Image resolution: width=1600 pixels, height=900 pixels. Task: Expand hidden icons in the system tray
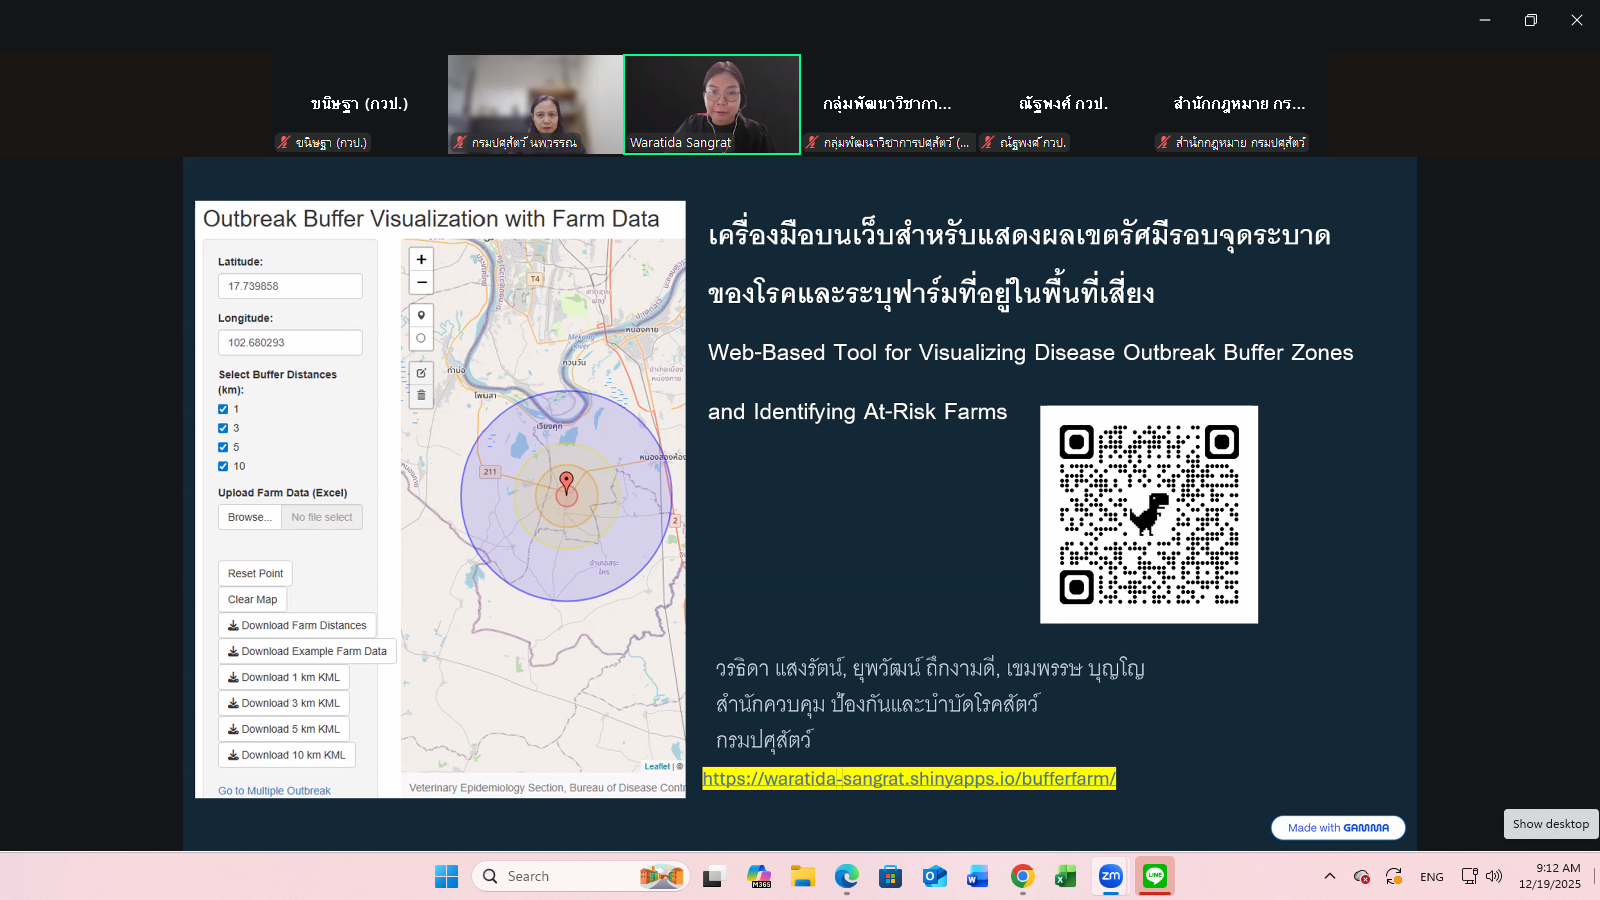click(x=1329, y=876)
